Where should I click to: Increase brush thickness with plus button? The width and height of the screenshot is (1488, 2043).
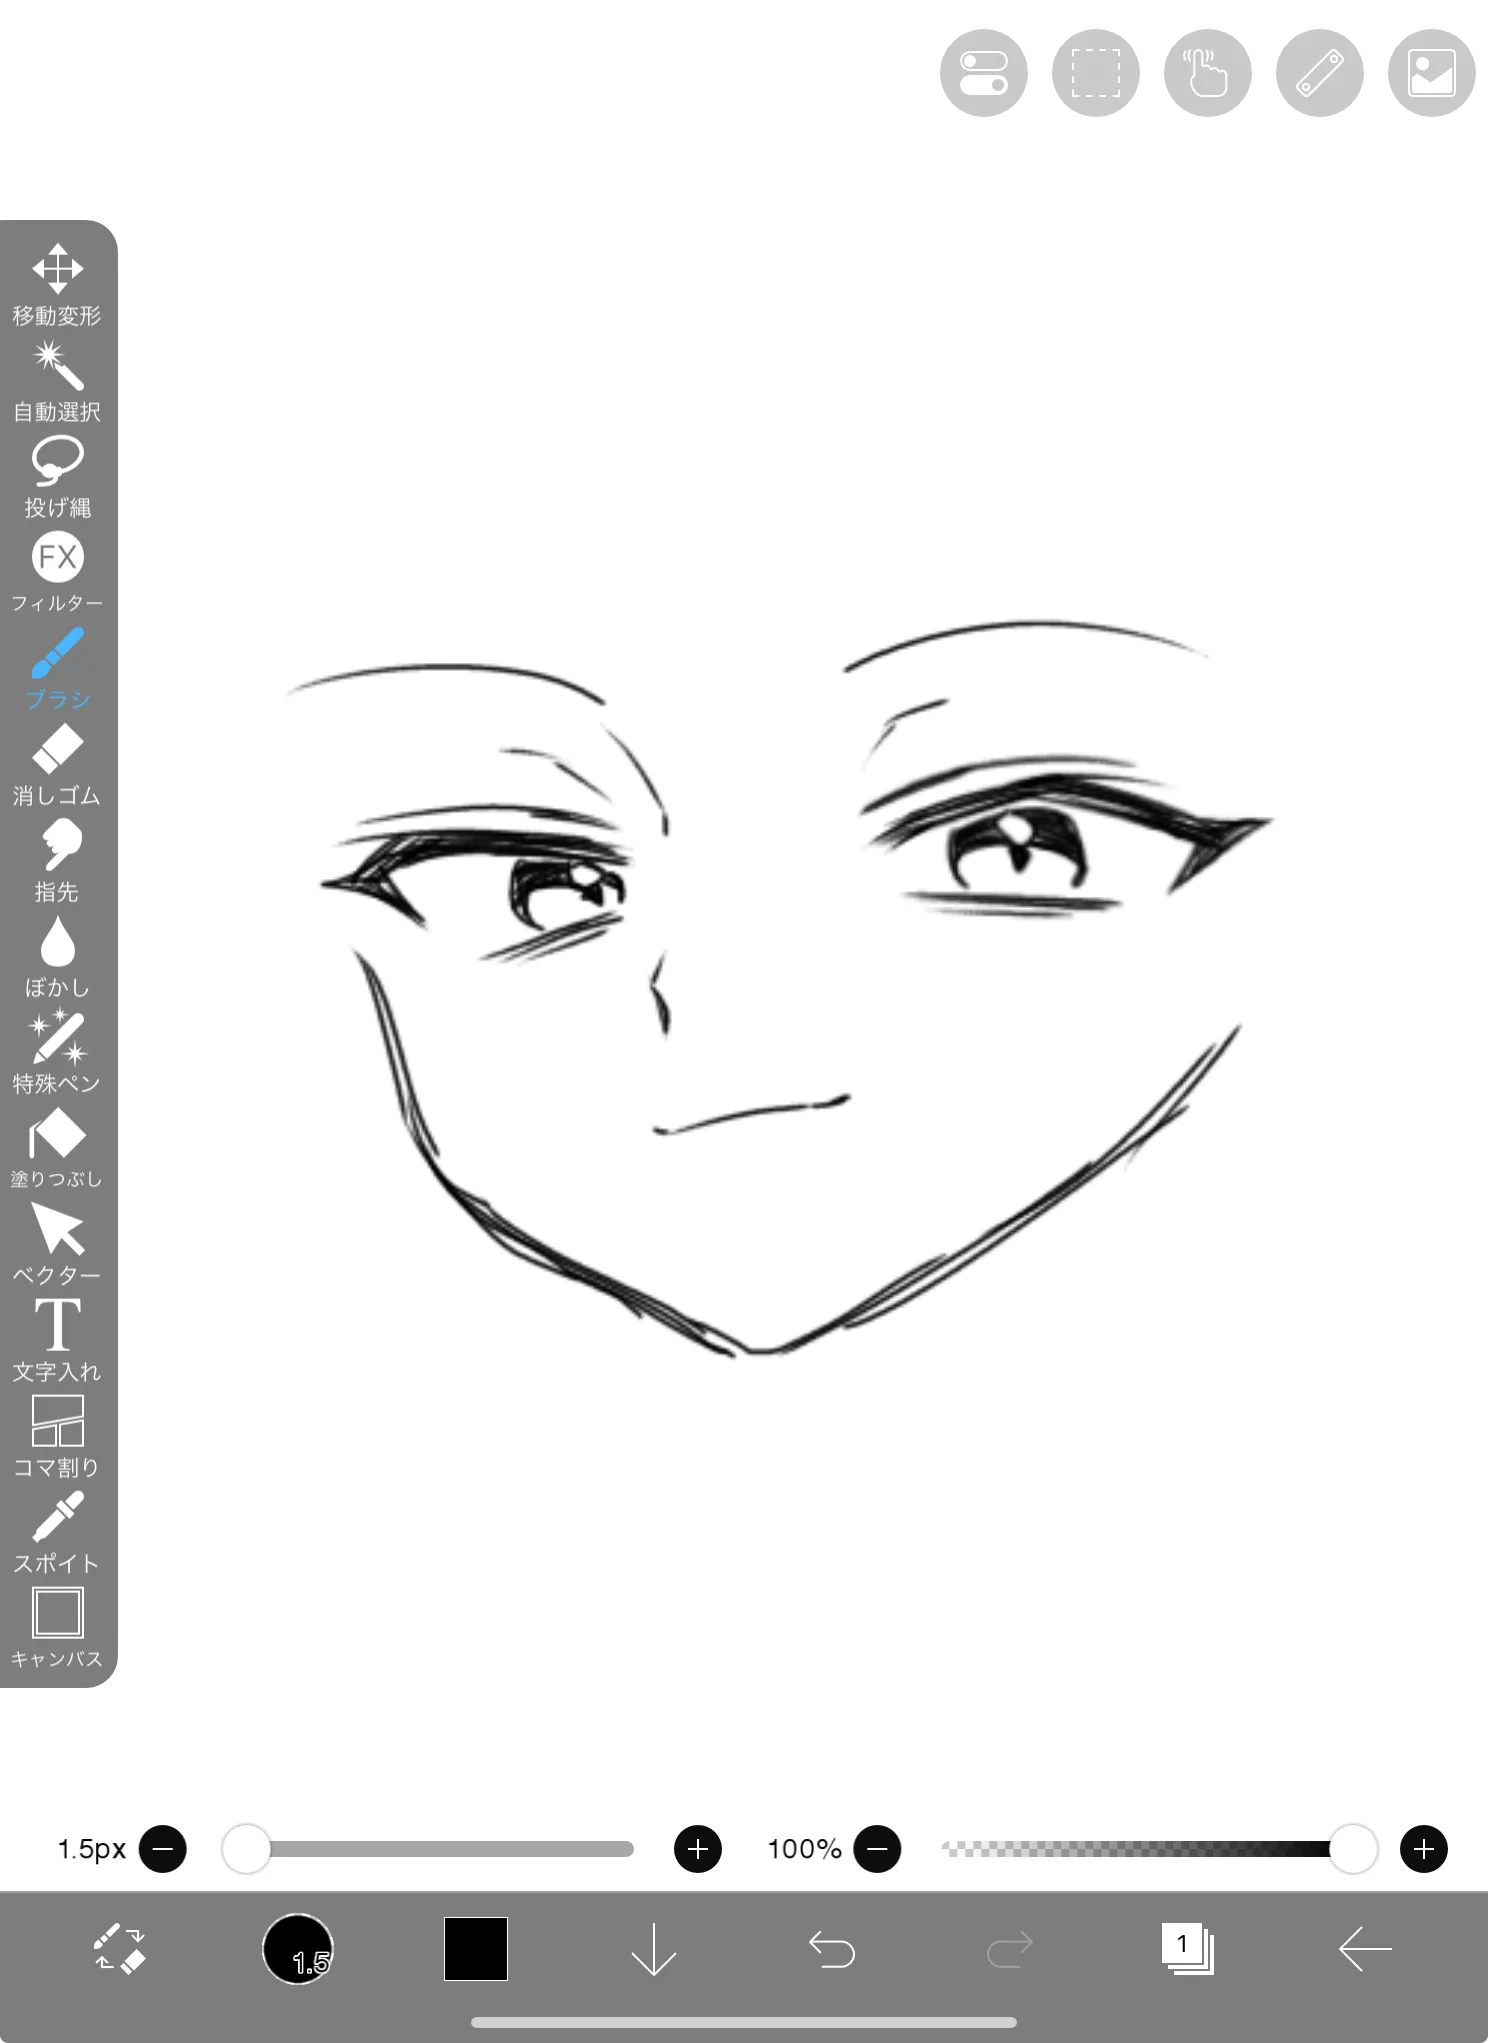pos(698,1849)
